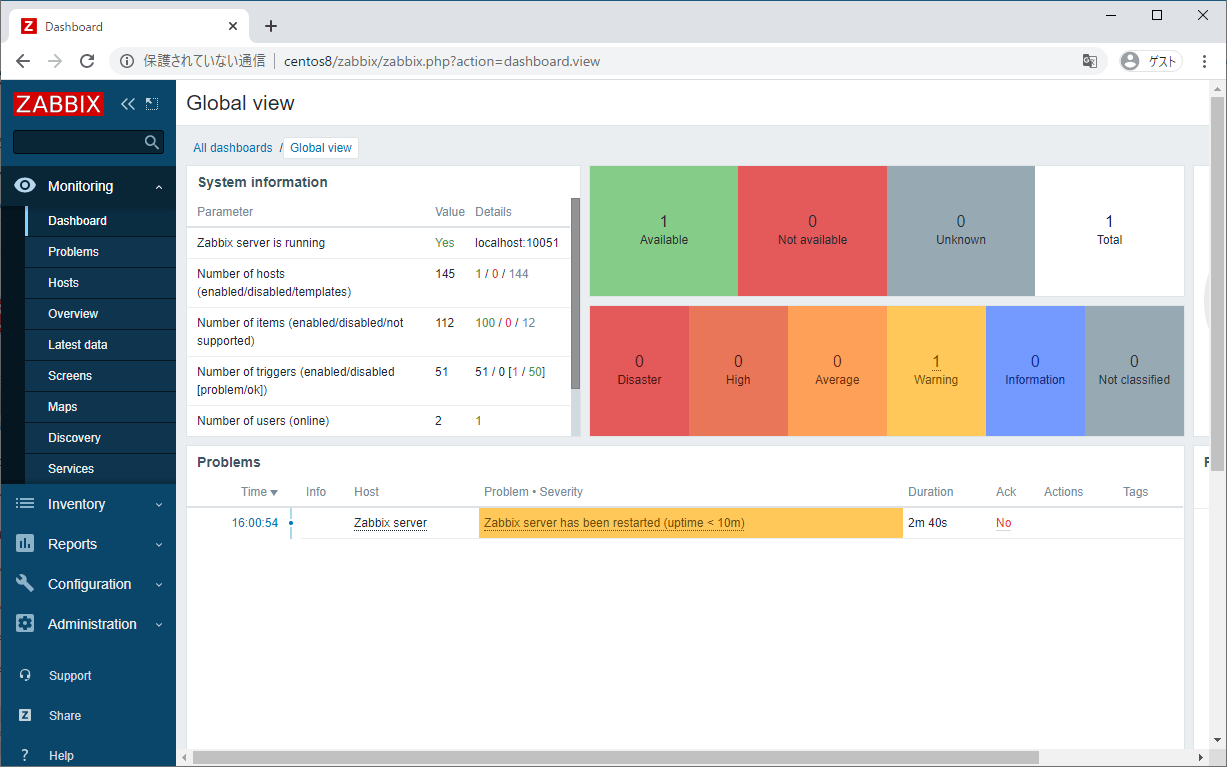Click the Configuration wrench icon
Screen dimensions: 1227x767
25,584
